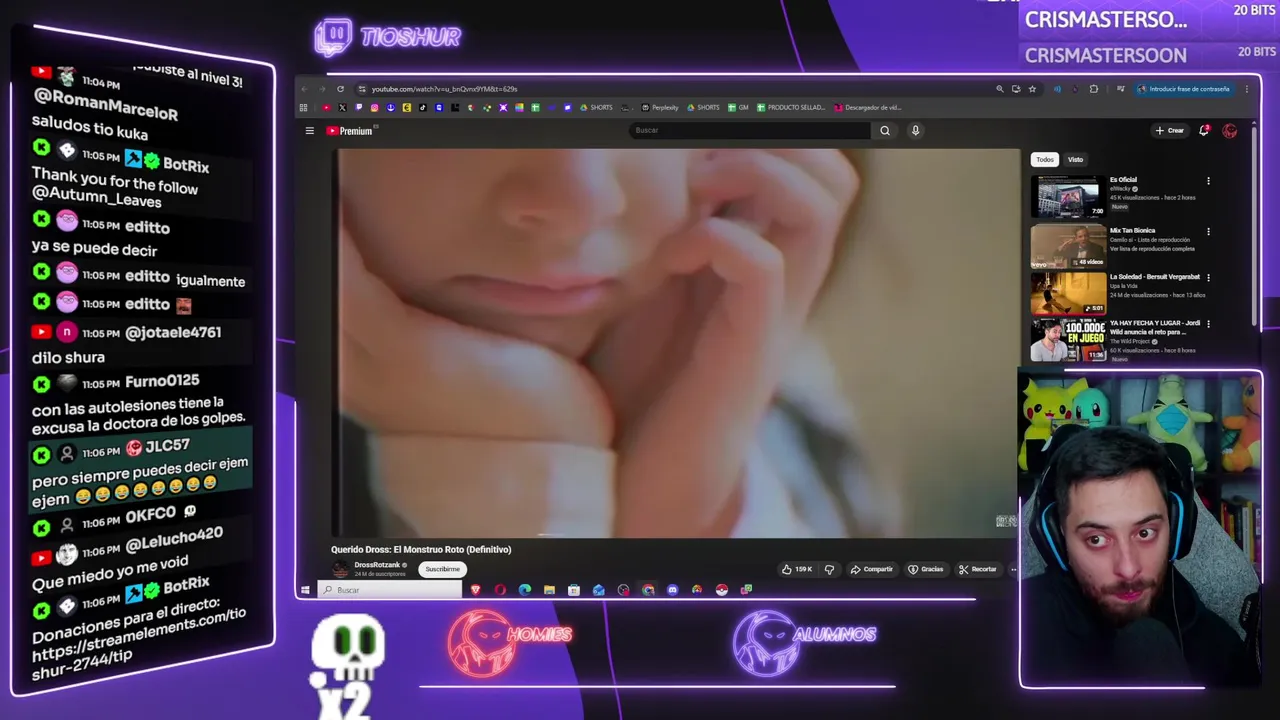This screenshot has height=720, width=1280.
Task: Open options for 'Mix Tan Bionica'
Action: [x=1208, y=231]
